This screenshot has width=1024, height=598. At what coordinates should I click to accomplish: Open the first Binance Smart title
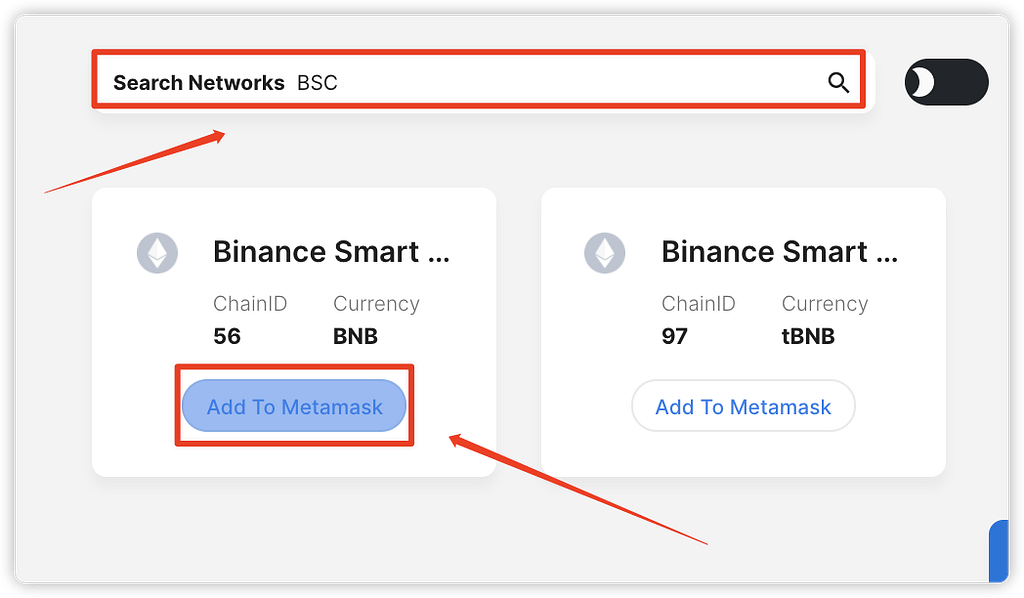(x=332, y=252)
